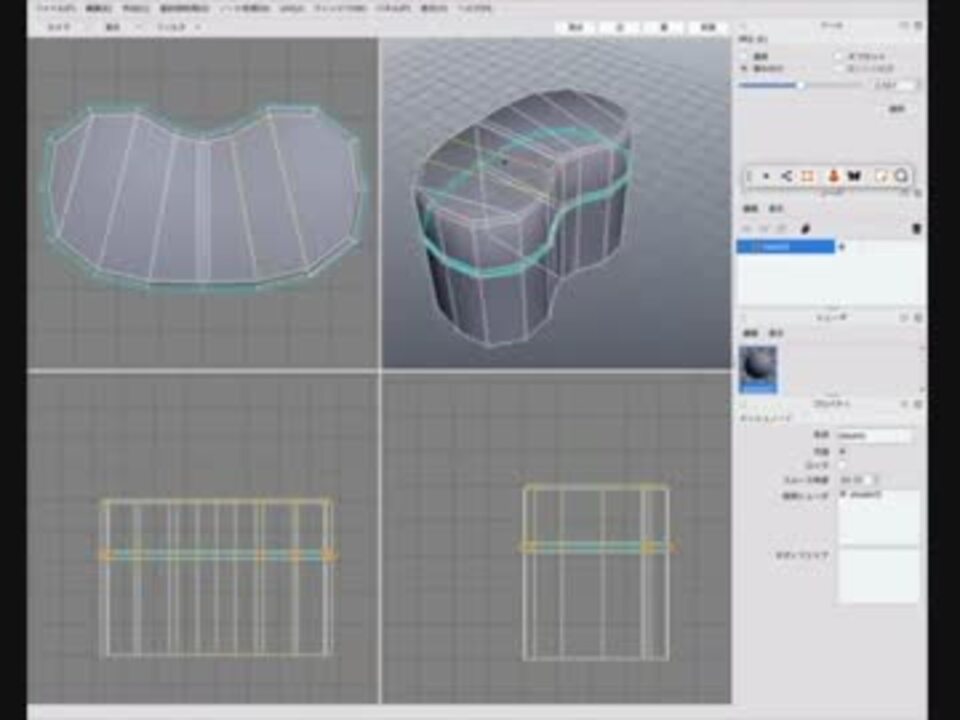Select the sphere material thumbnail

[x=758, y=369]
